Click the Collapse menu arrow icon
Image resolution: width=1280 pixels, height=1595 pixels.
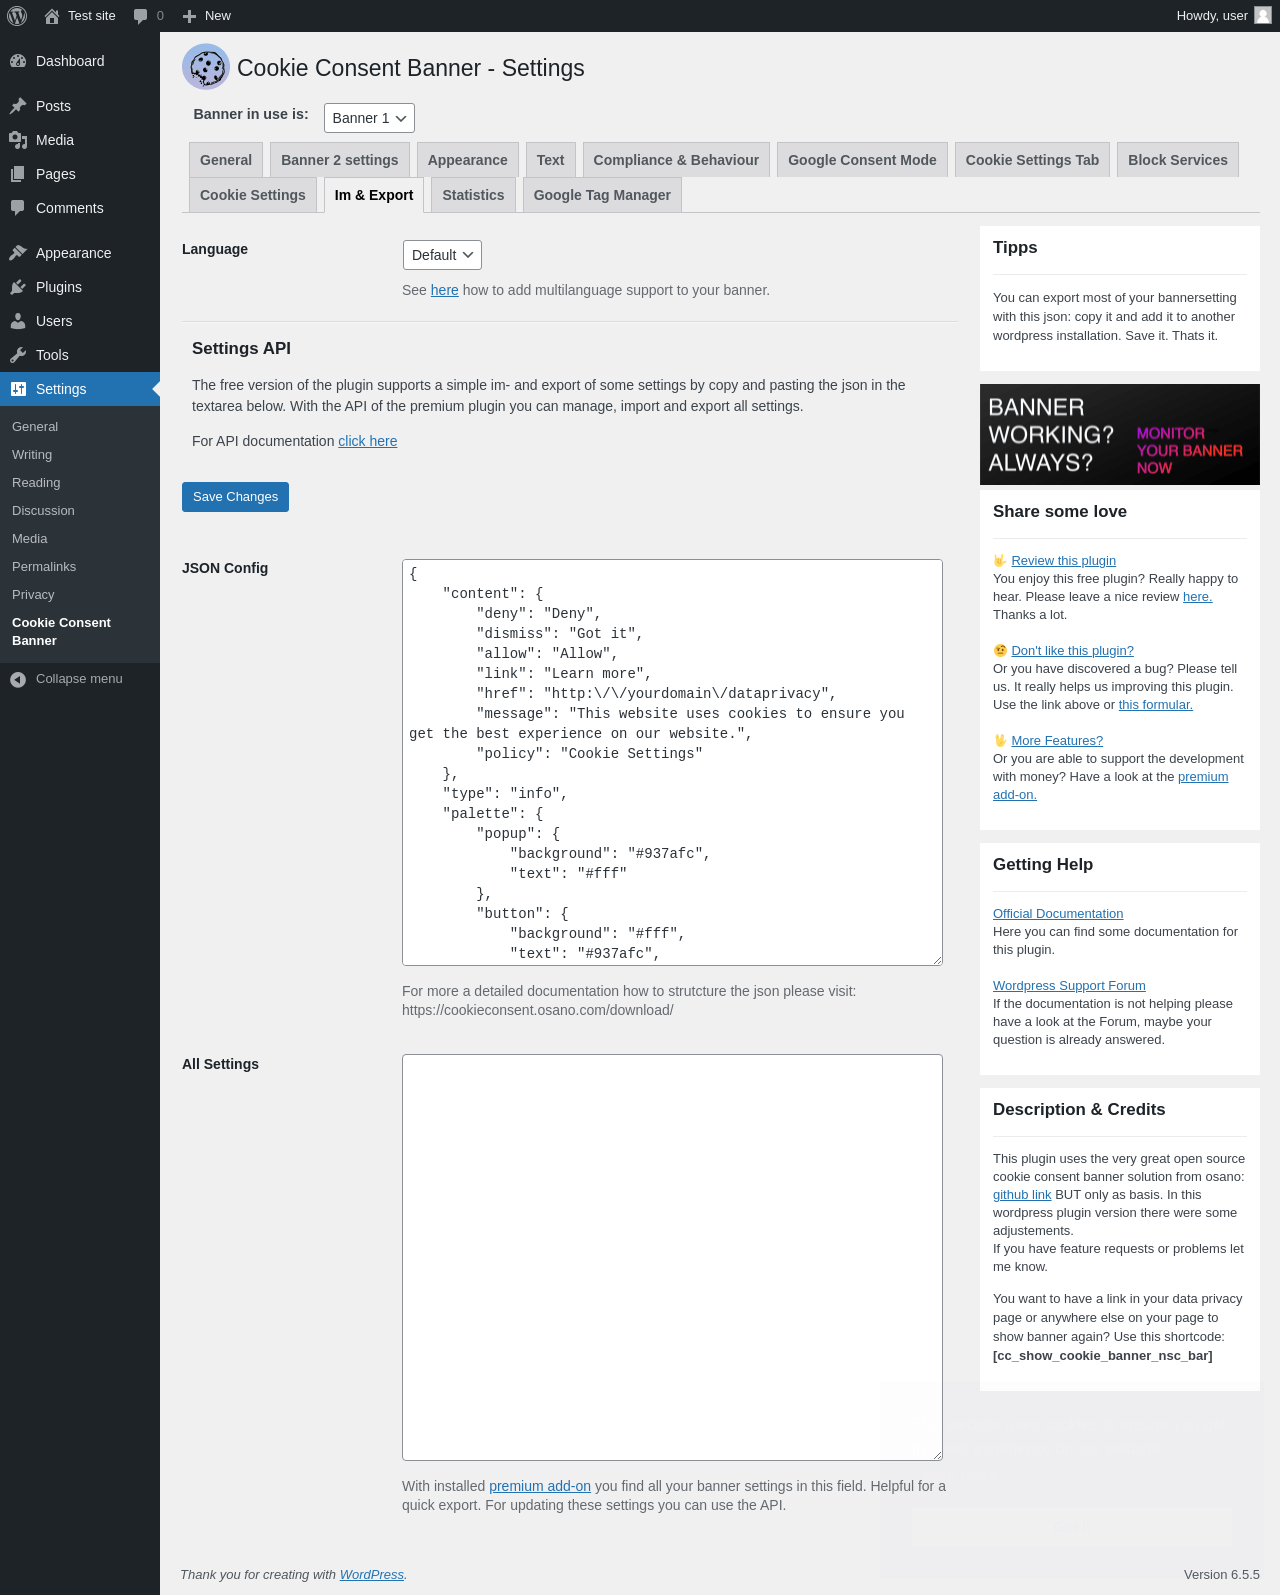tap(18, 679)
